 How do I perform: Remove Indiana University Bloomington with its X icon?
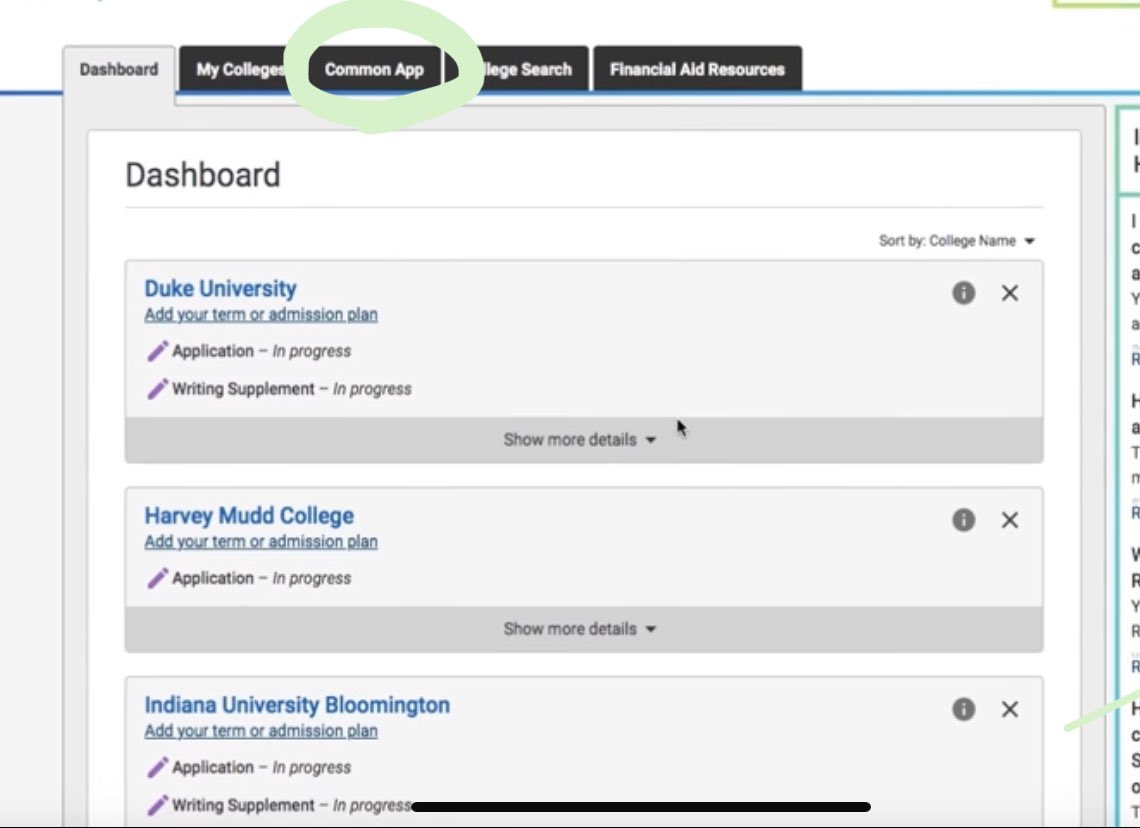(1010, 709)
